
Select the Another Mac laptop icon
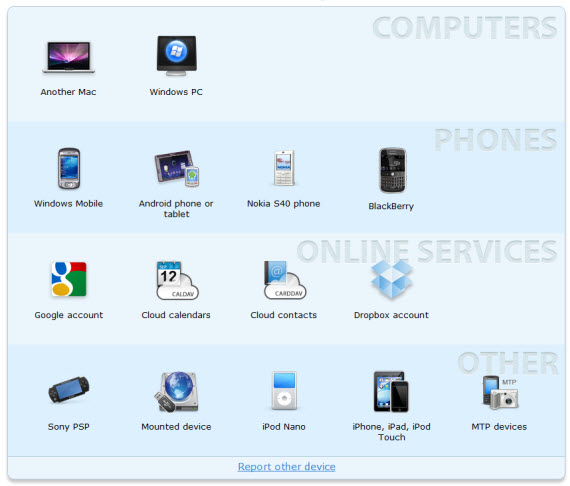click(x=68, y=57)
